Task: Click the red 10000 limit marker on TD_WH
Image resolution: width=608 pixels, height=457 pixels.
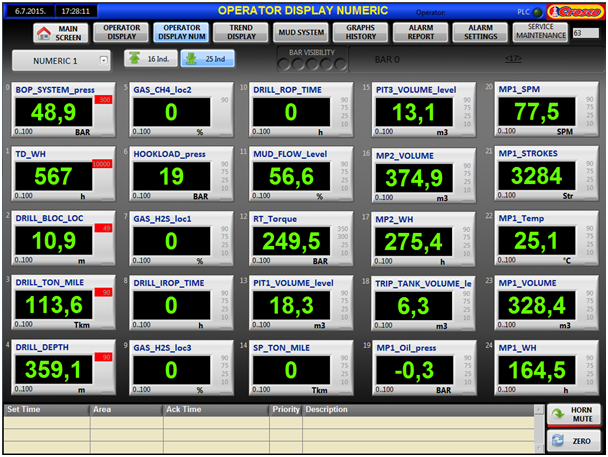Action: coord(102,163)
